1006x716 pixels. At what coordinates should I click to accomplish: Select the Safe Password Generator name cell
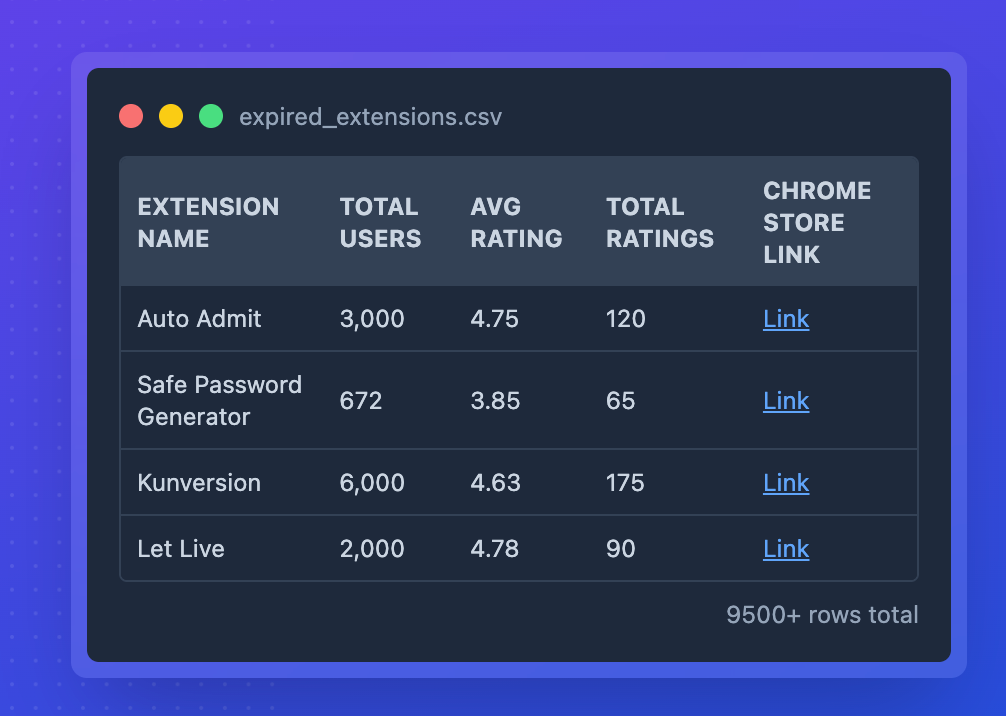[219, 401]
